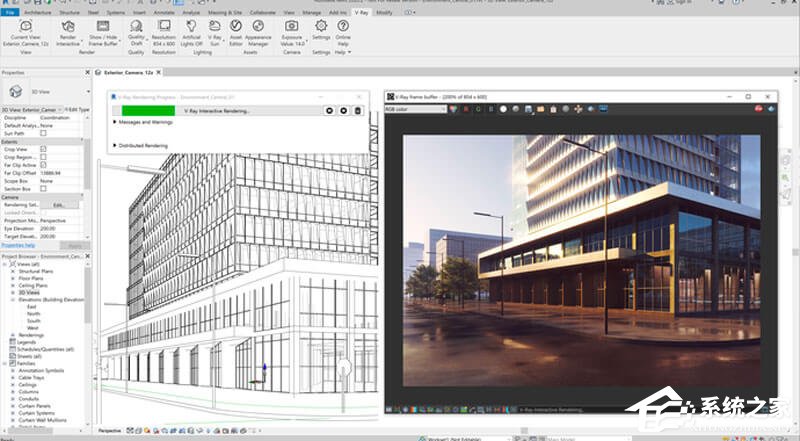Click the V-Ray Settings gear icon
This screenshot has width=800, height=441.
pos(321,26)
